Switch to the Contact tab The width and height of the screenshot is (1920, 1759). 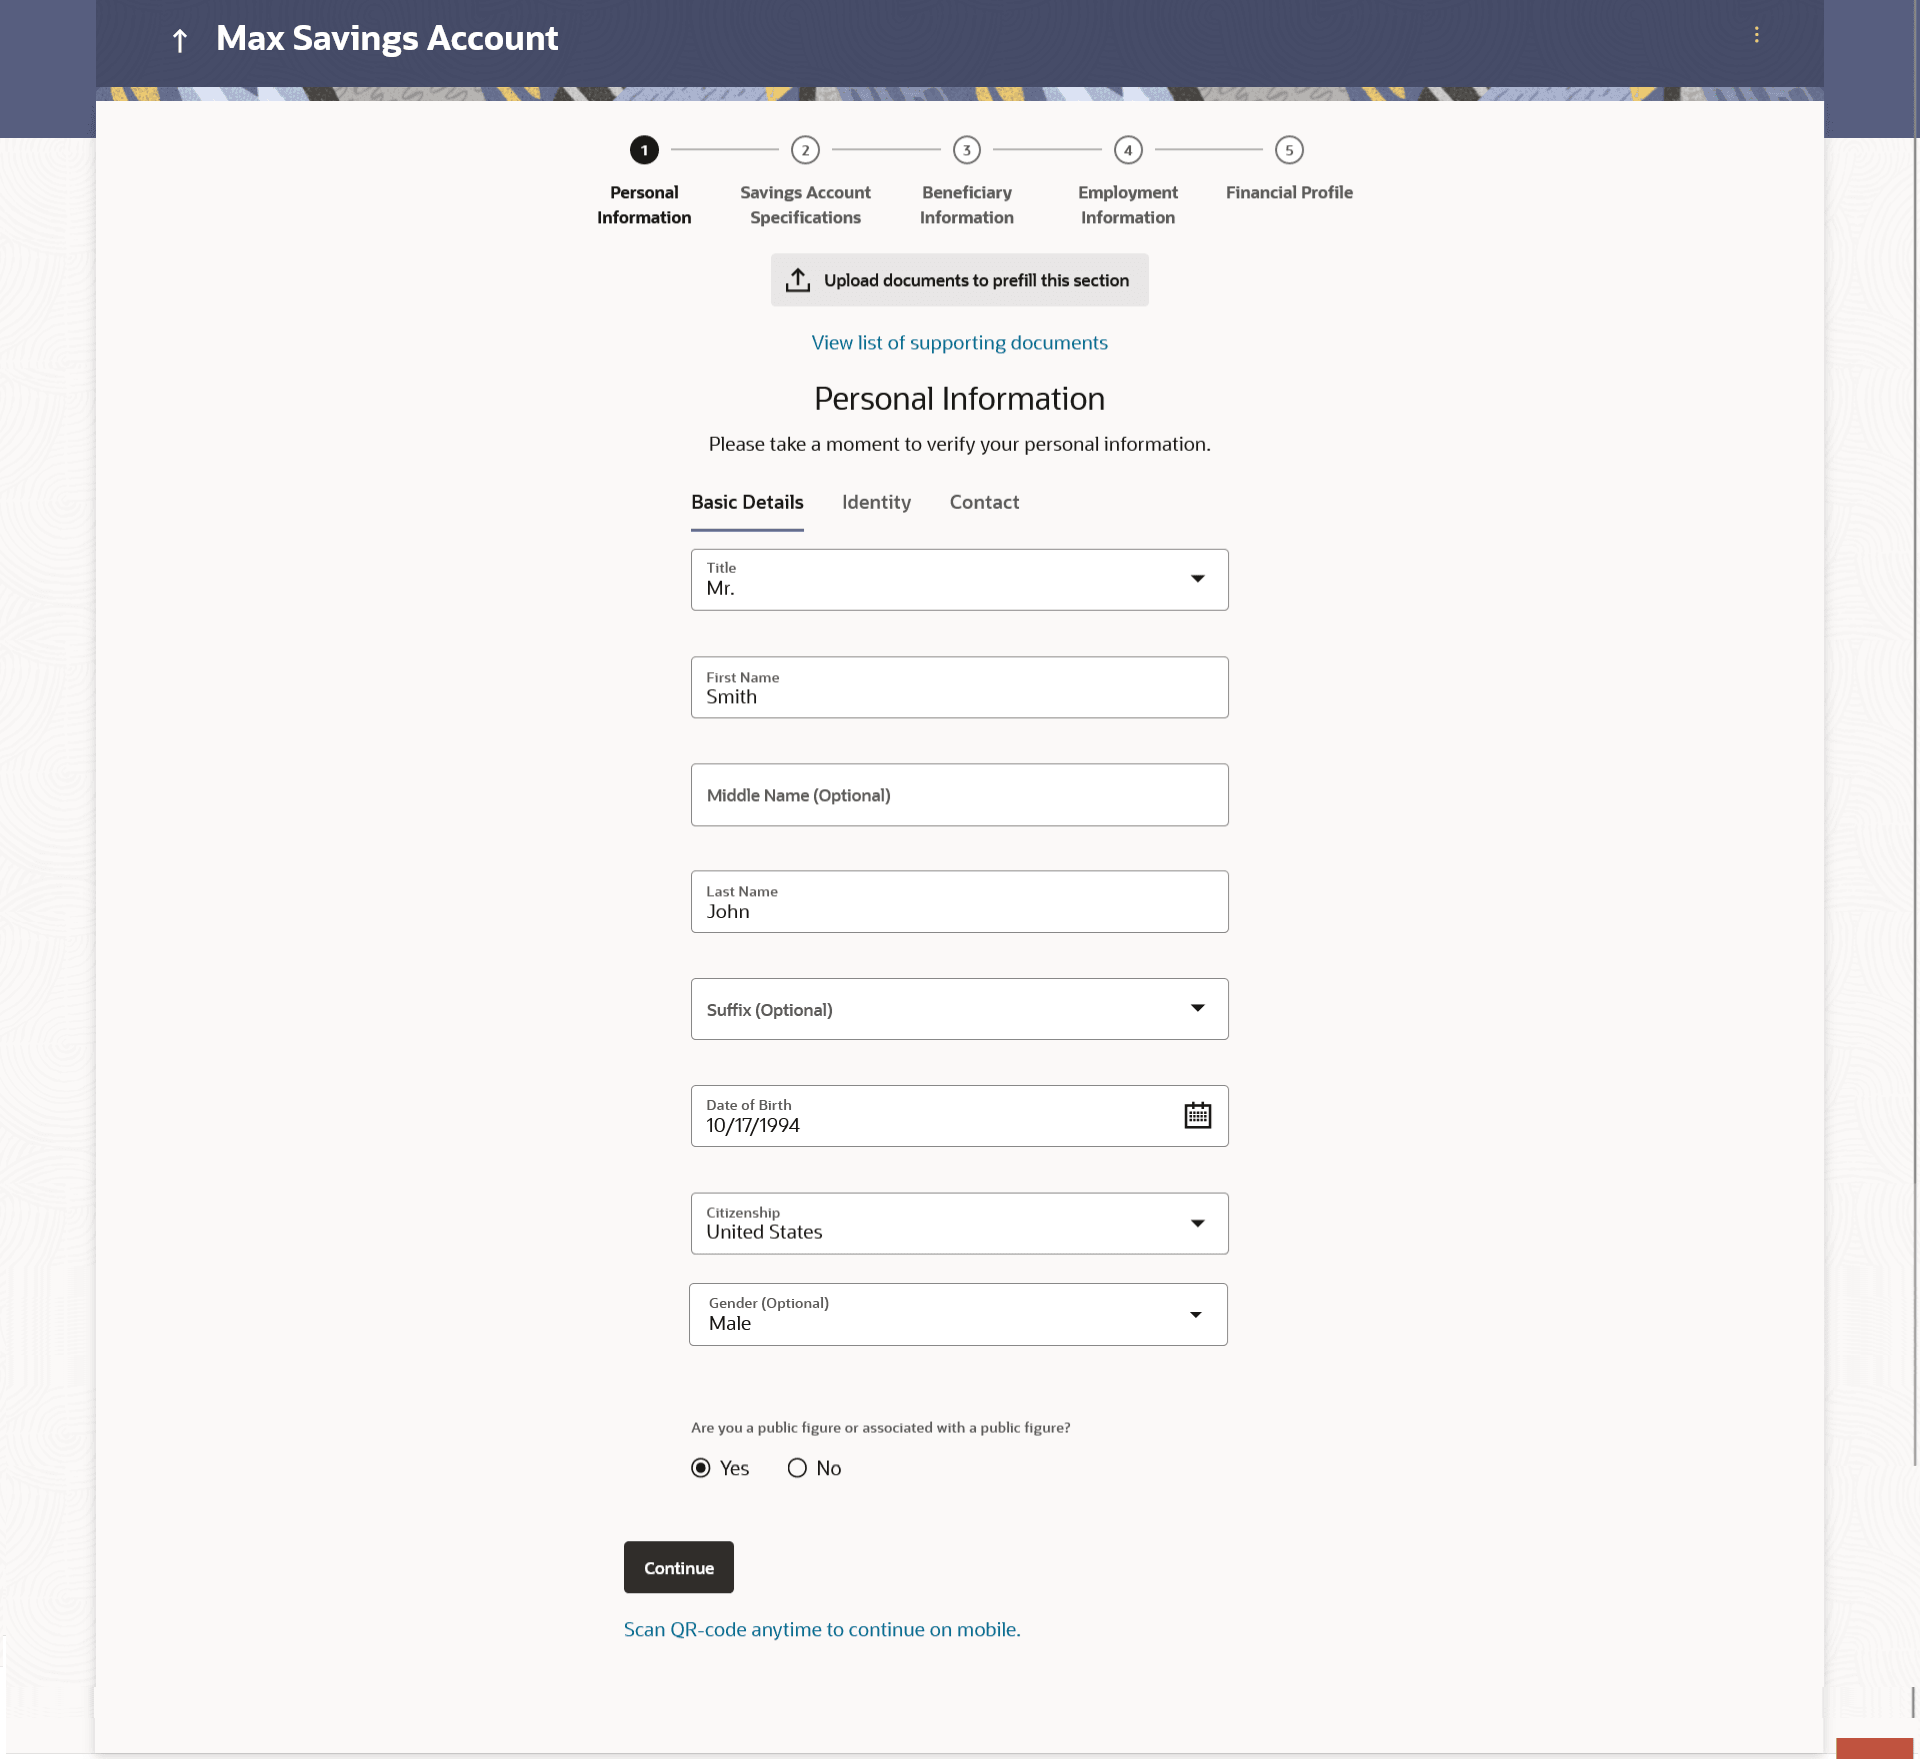coord(984,502)
